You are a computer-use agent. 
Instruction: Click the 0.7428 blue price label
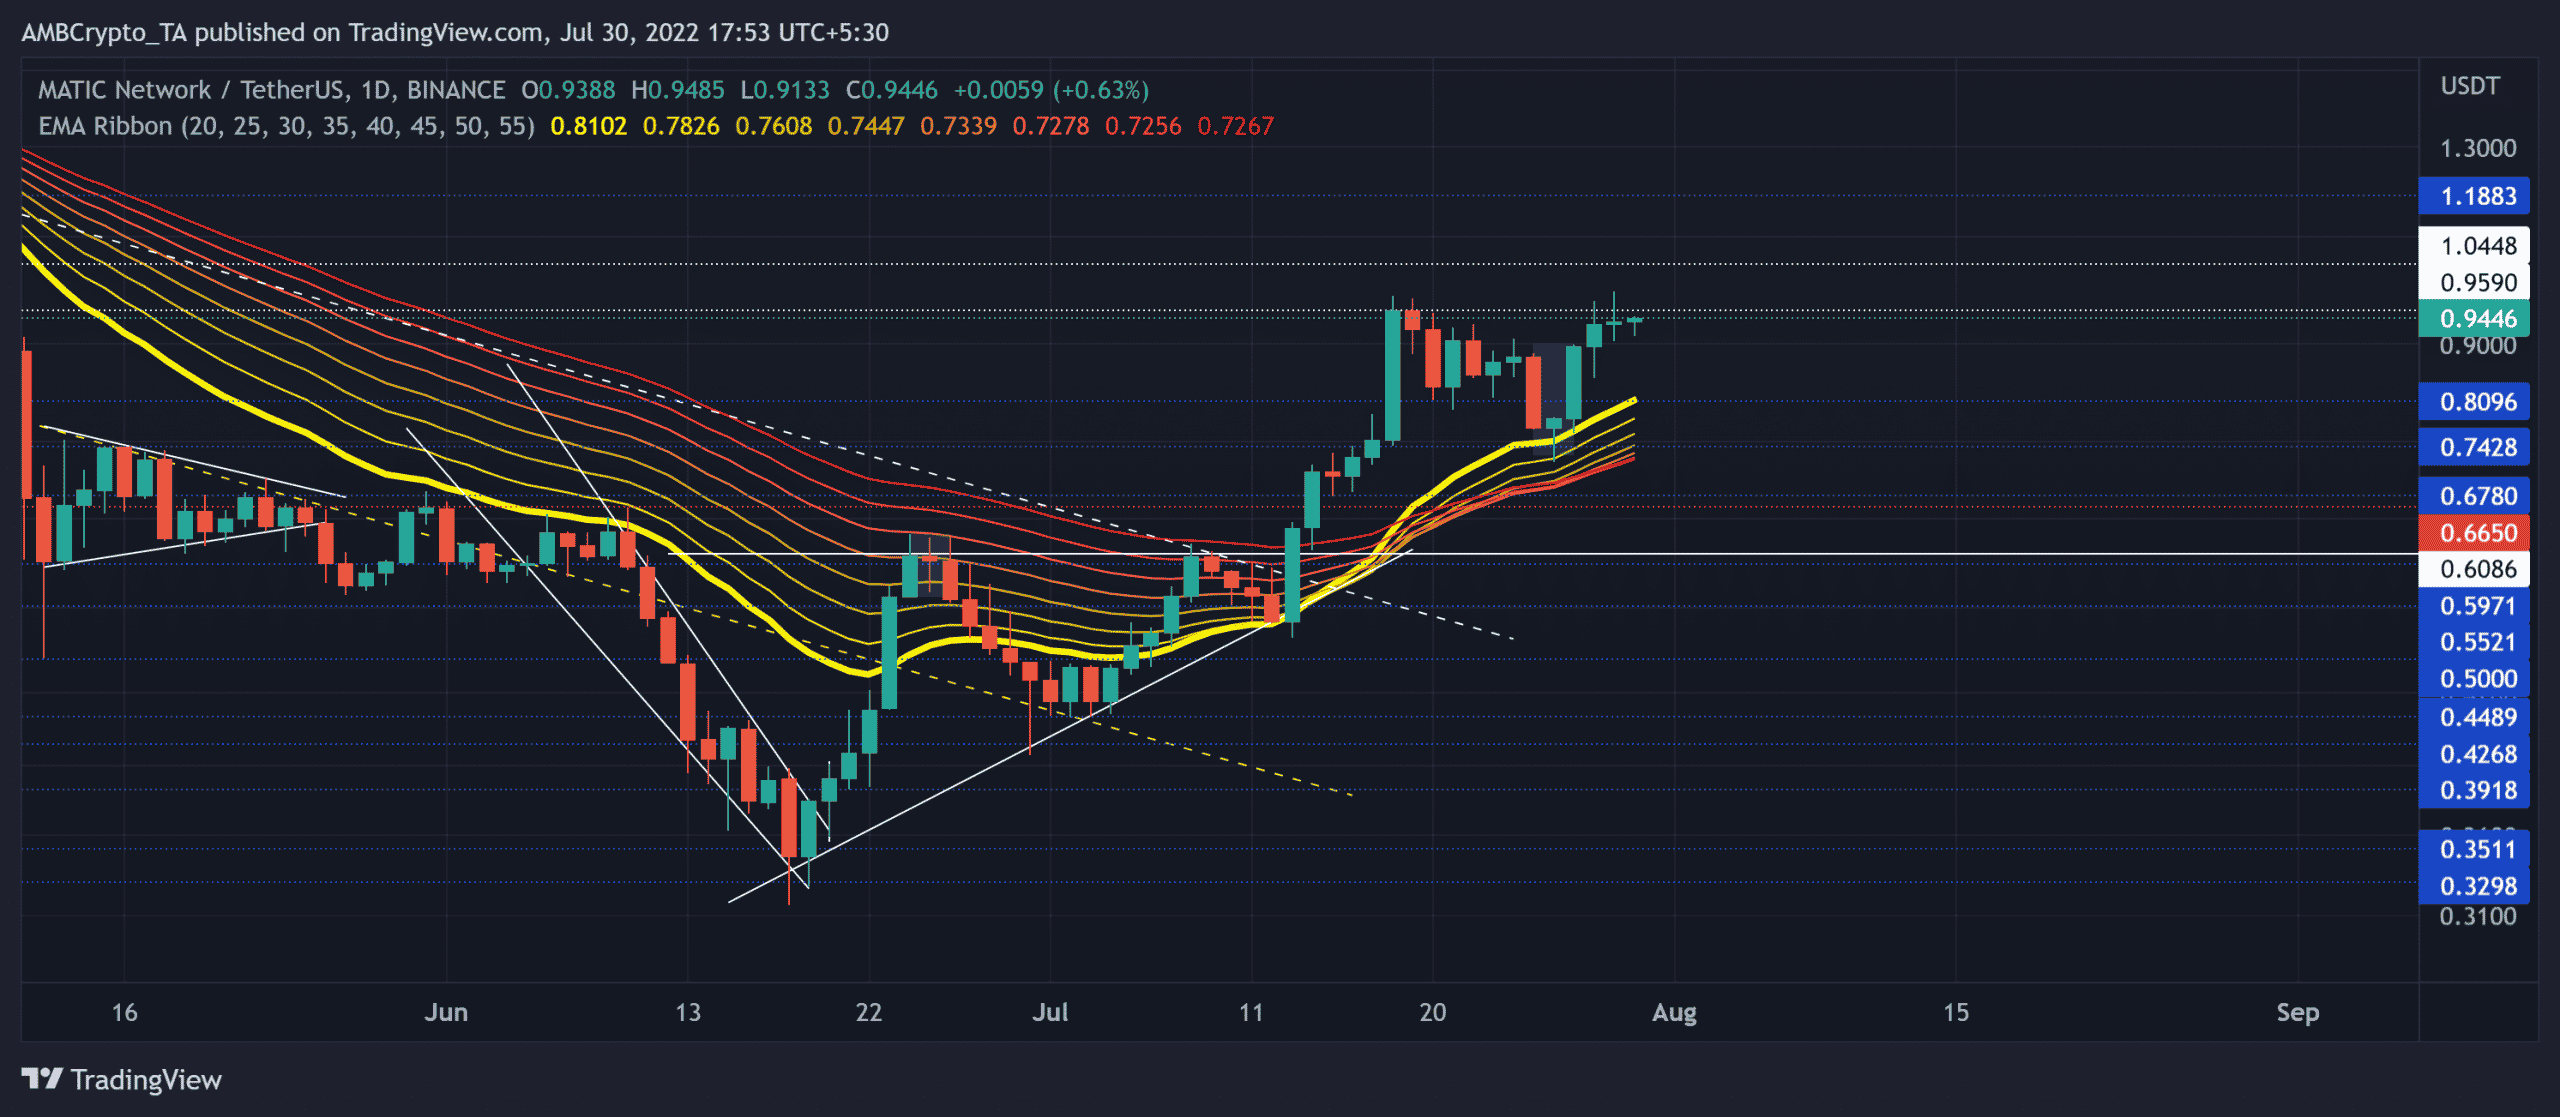click(x=2475, y=447)
